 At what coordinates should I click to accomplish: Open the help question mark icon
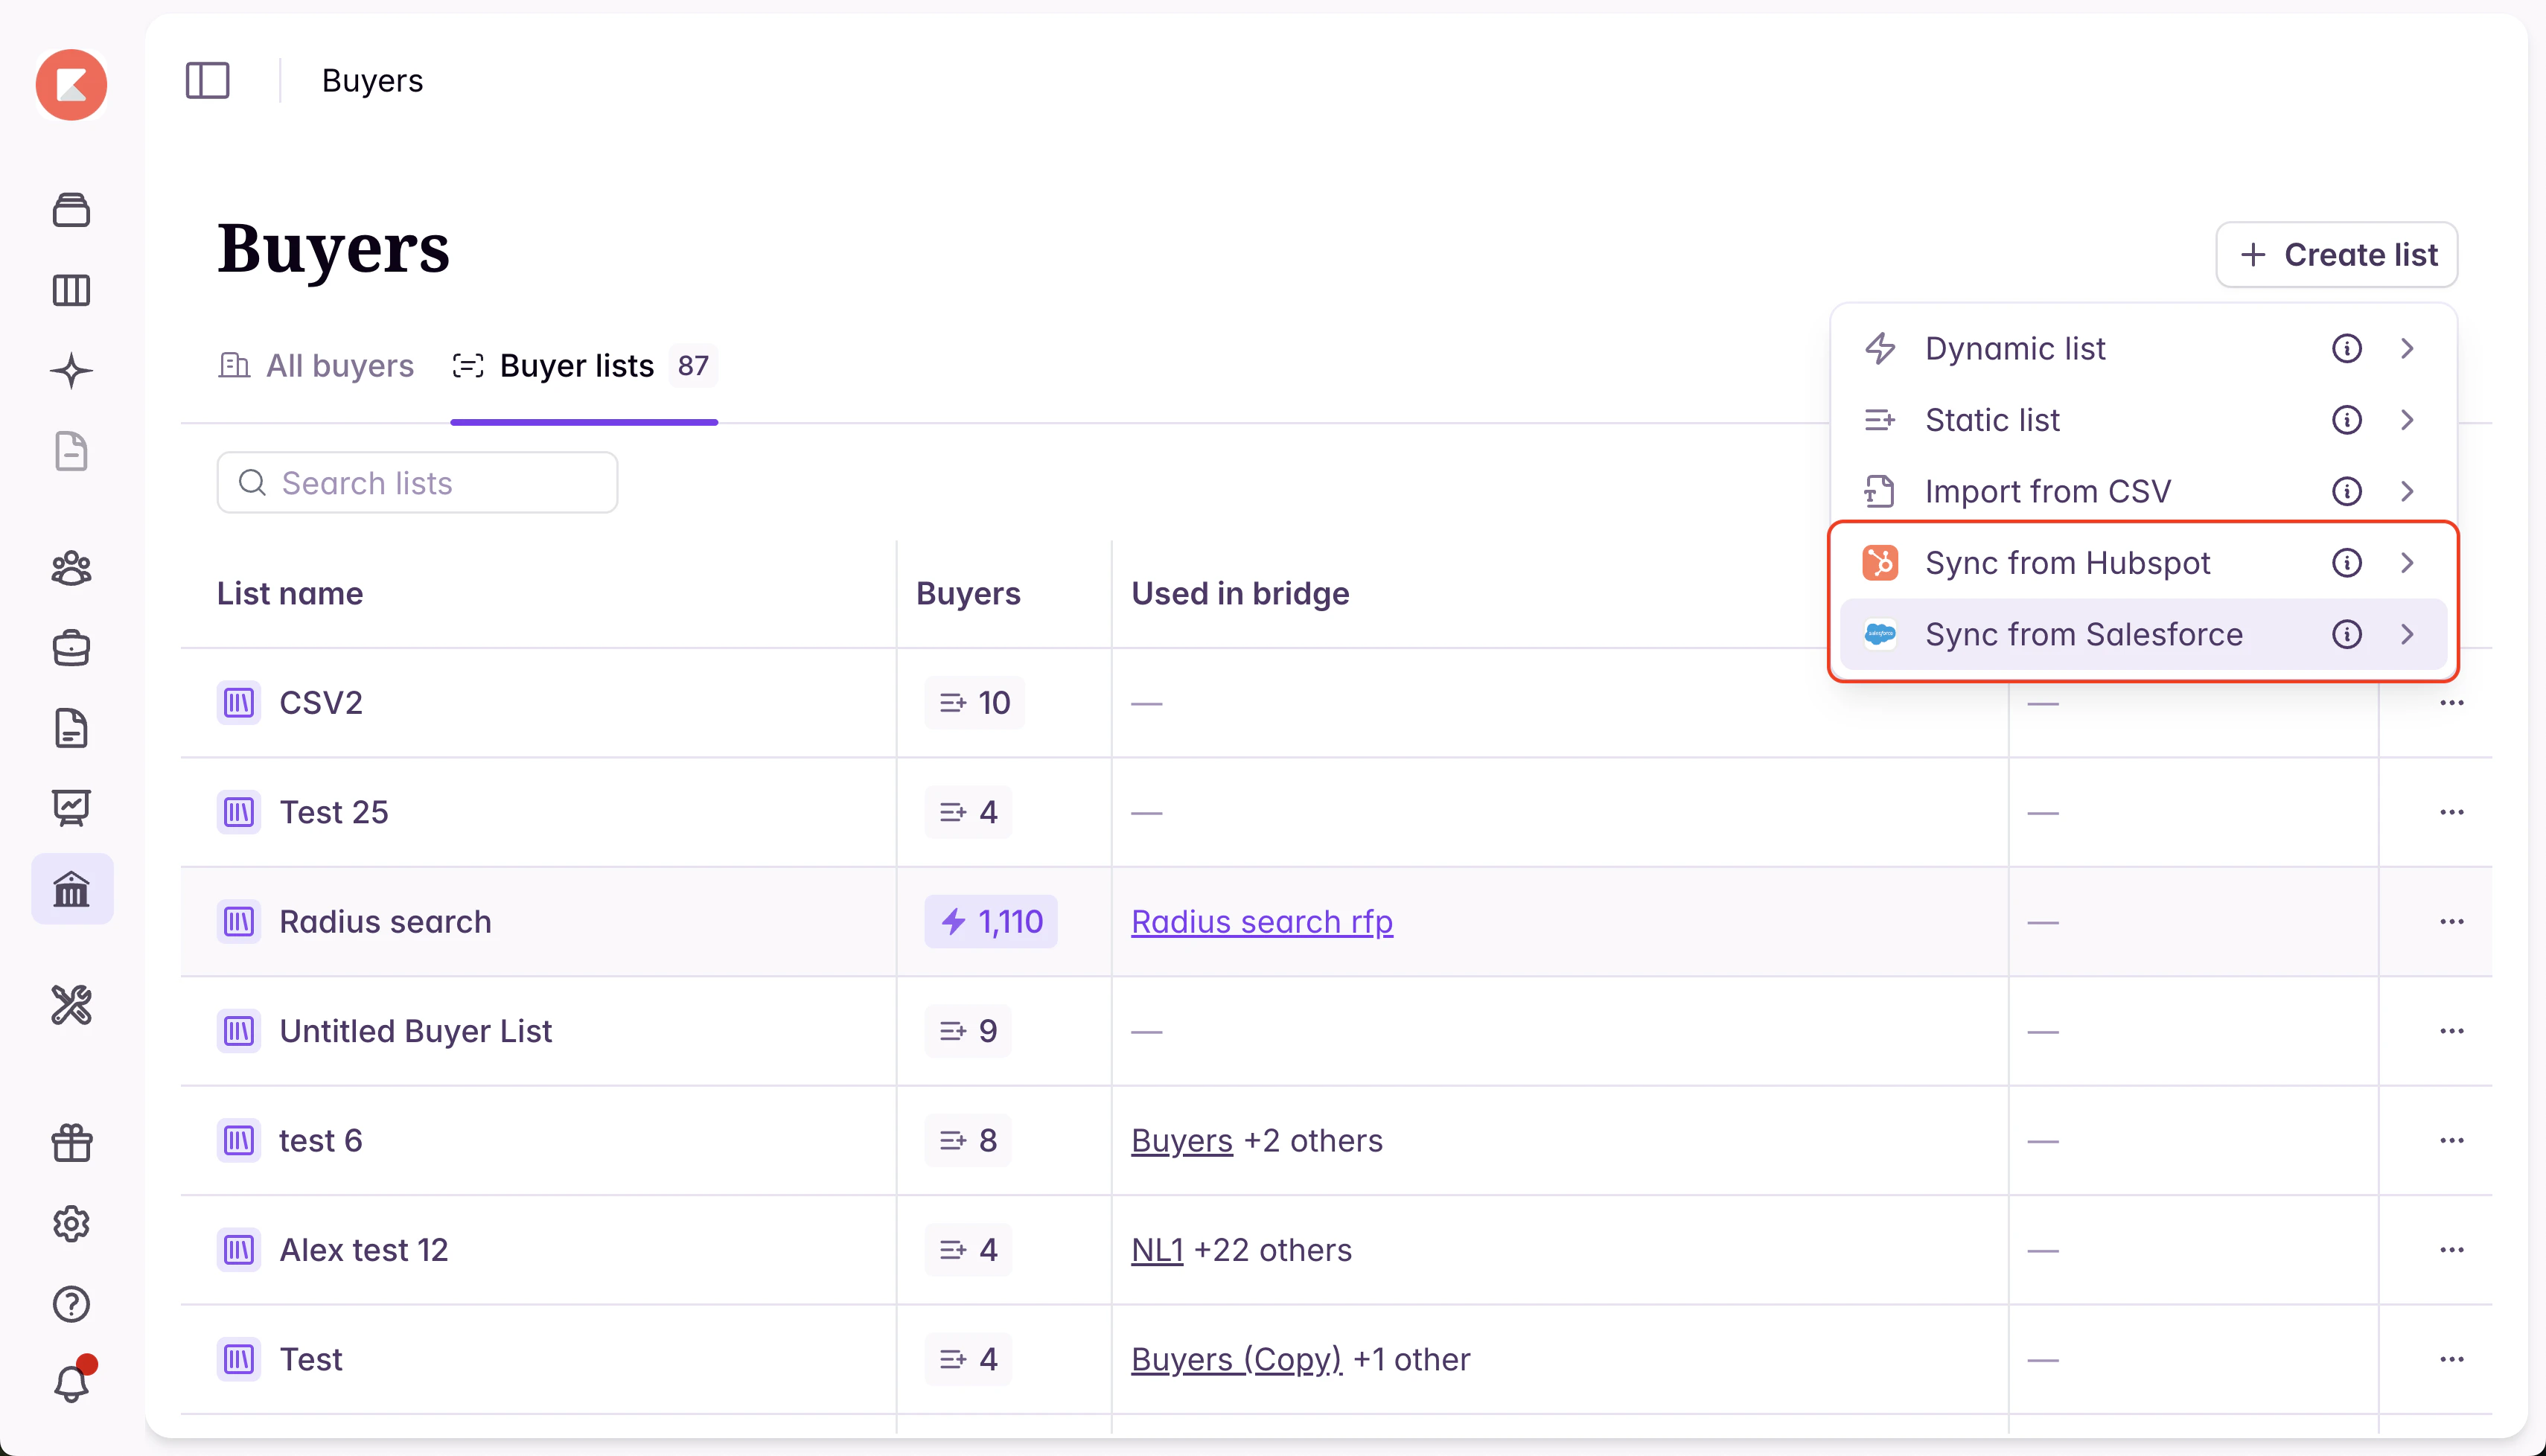[71, 1304]
